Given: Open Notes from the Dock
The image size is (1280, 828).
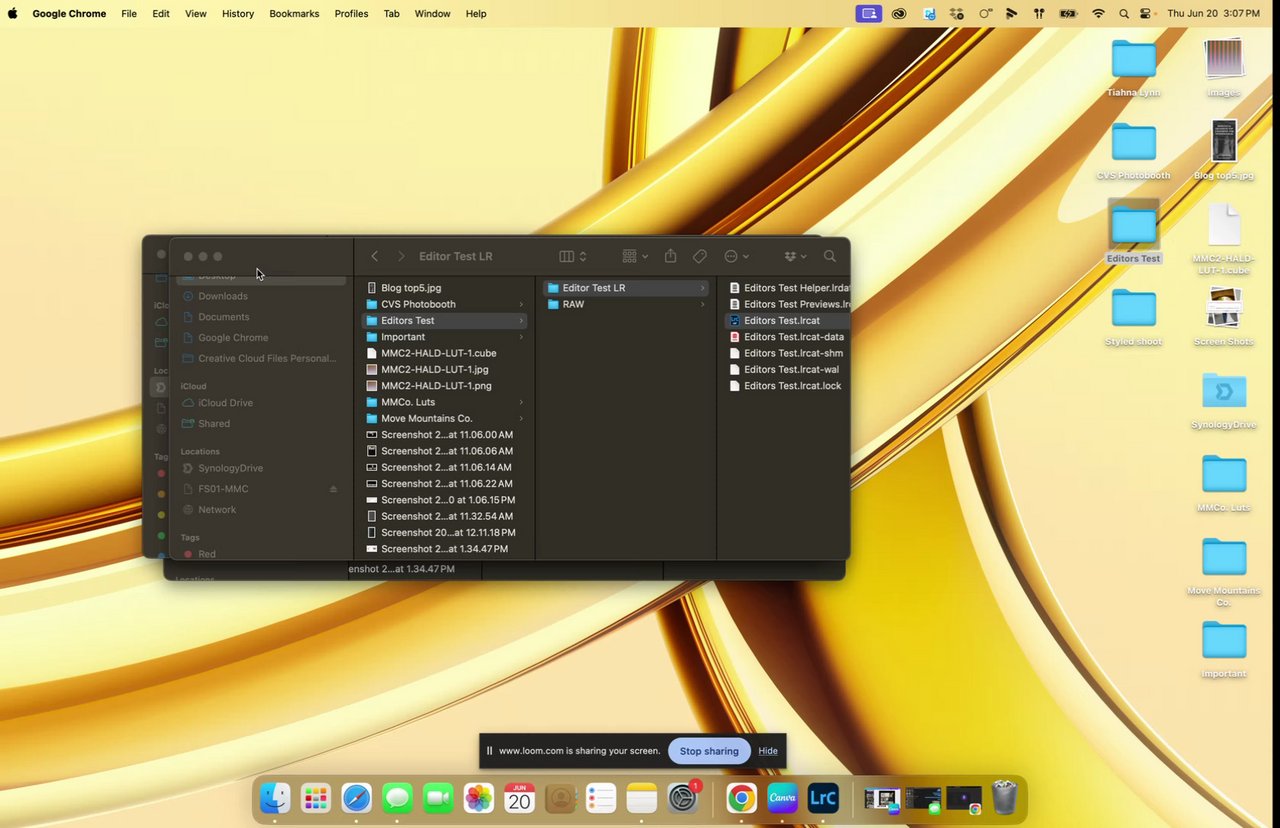Looking at the screenshot, I should pos(642,798).
